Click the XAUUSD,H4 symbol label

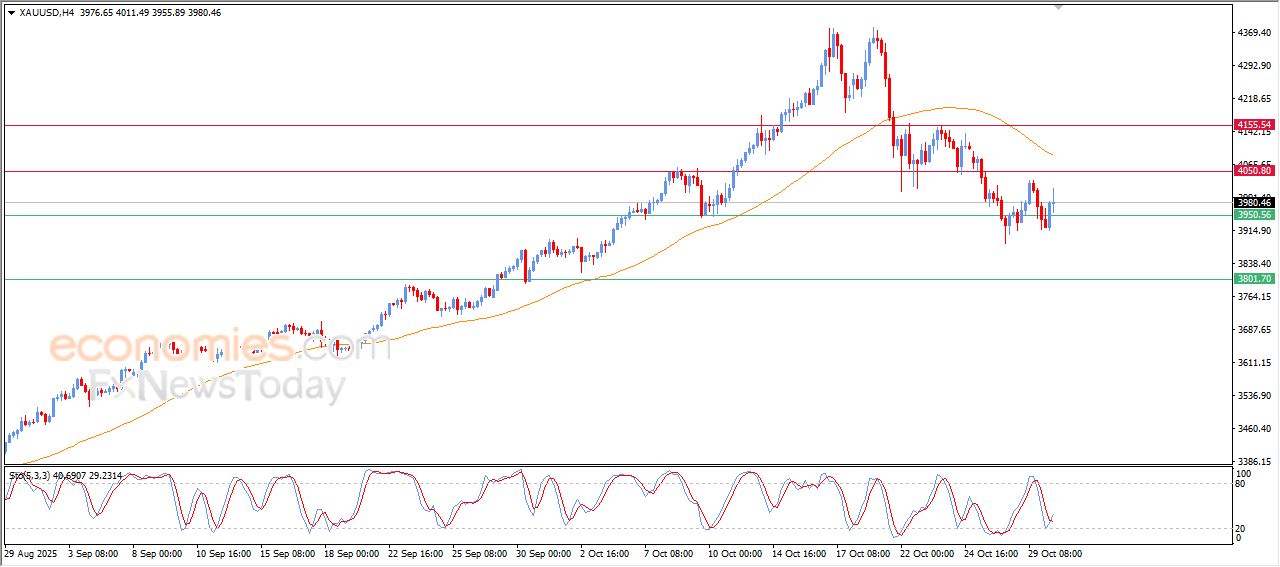pos(46,13)
